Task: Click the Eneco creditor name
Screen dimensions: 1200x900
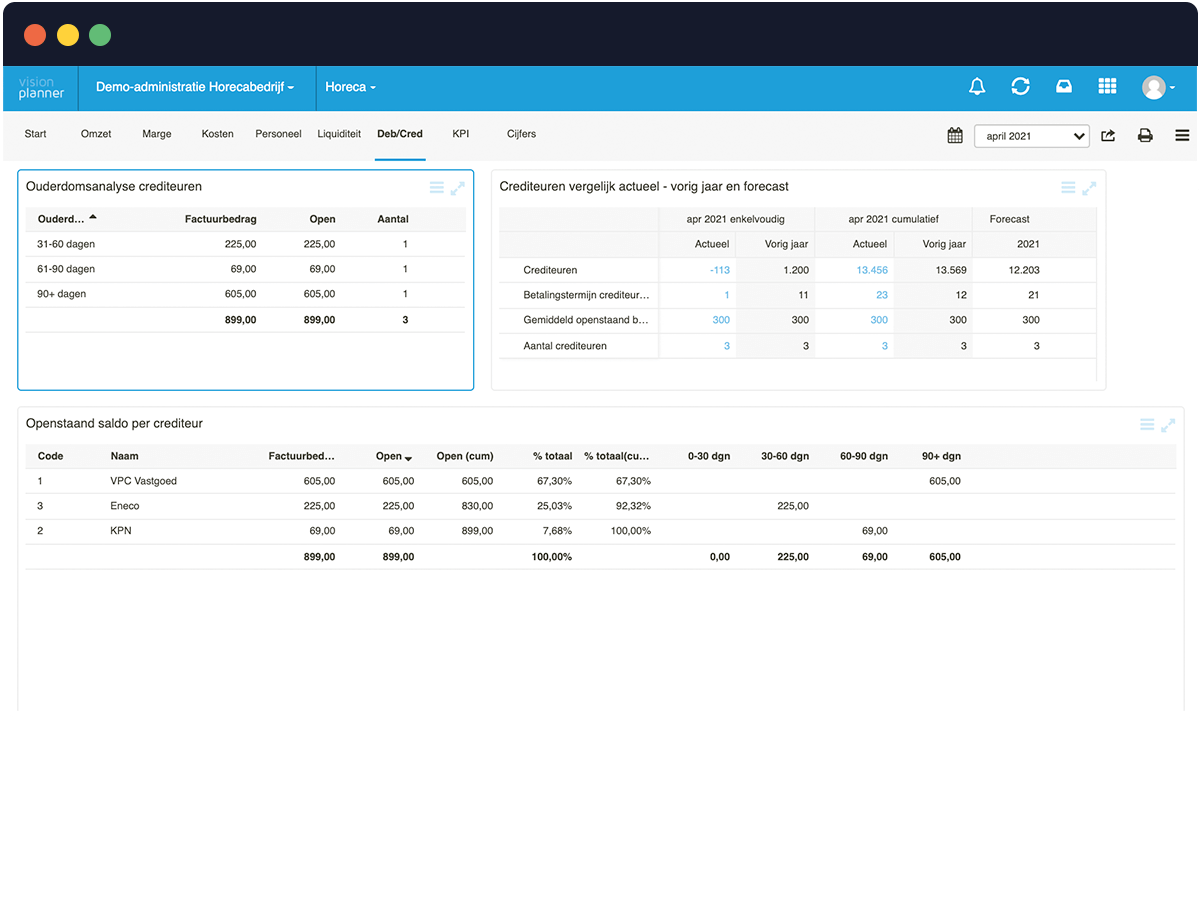Action: (x=125, y=506)
